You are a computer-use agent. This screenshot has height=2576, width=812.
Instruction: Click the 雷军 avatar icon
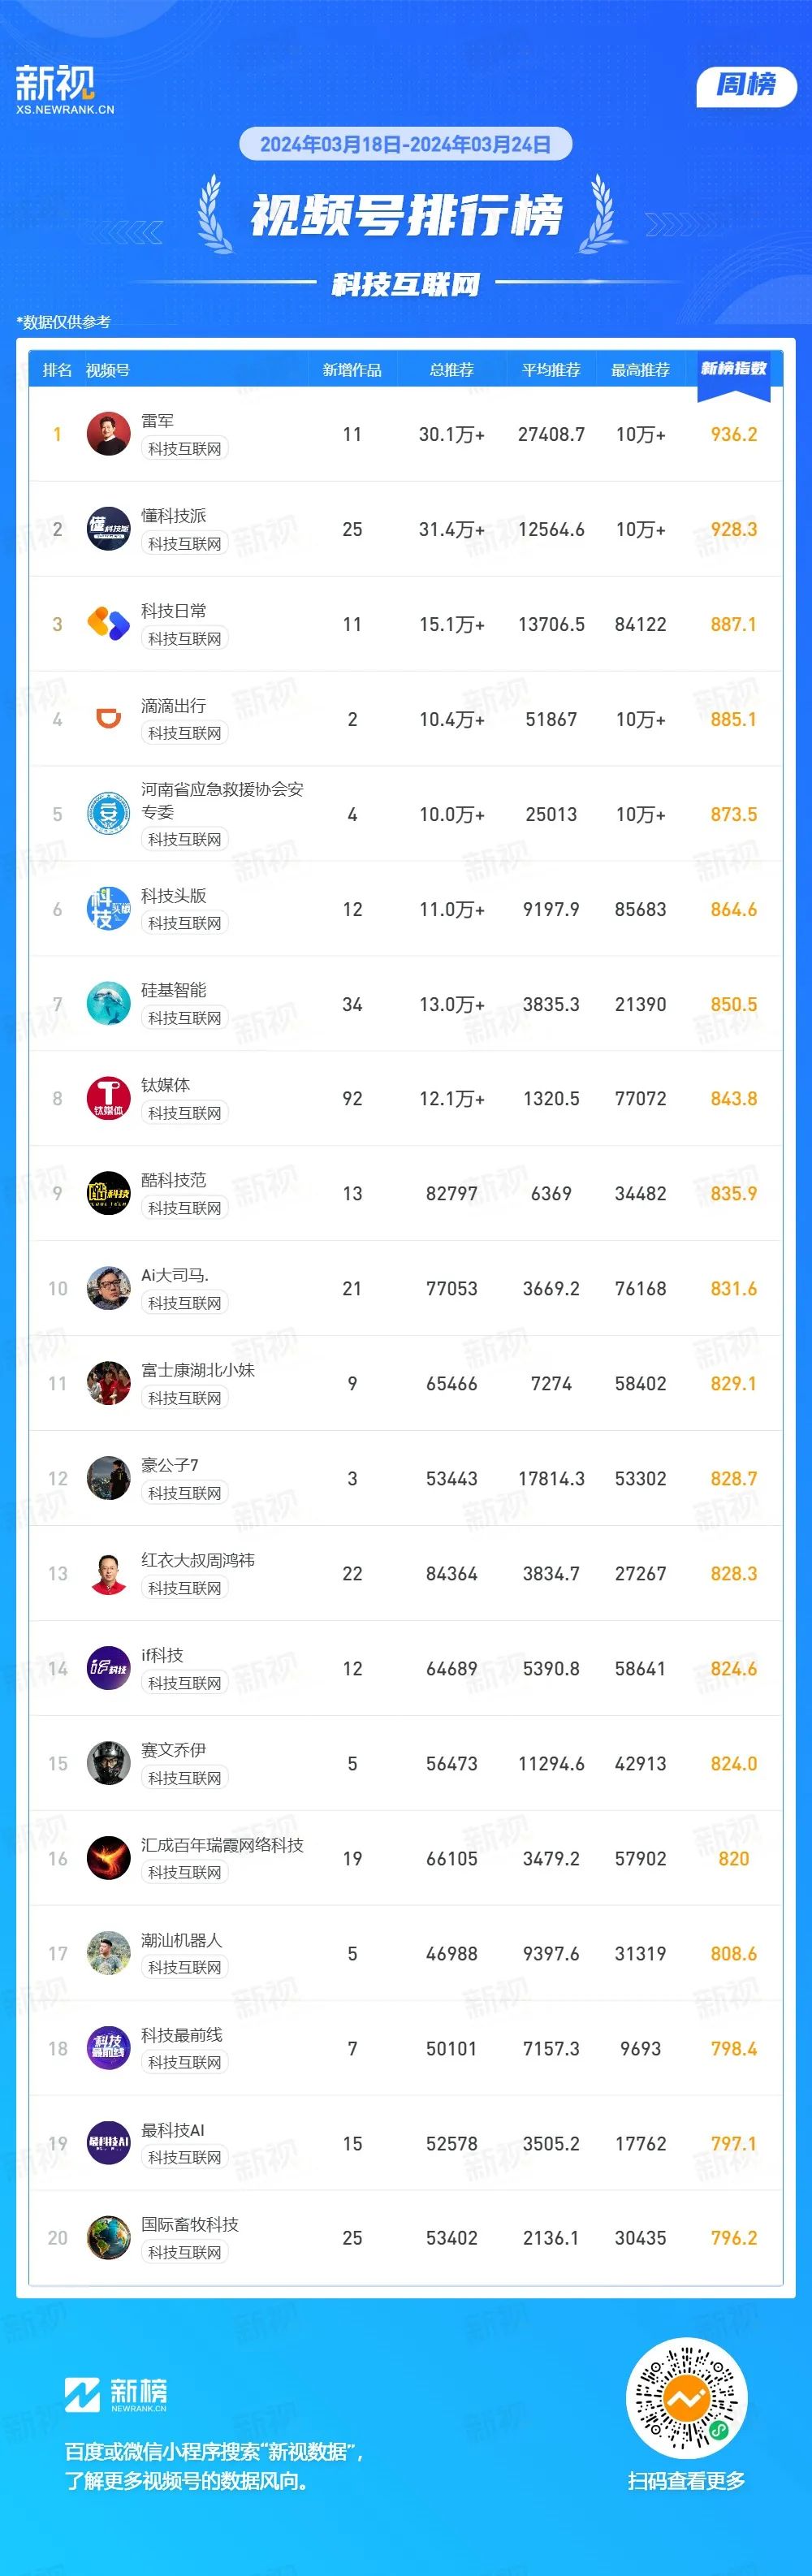click(108, 434)
